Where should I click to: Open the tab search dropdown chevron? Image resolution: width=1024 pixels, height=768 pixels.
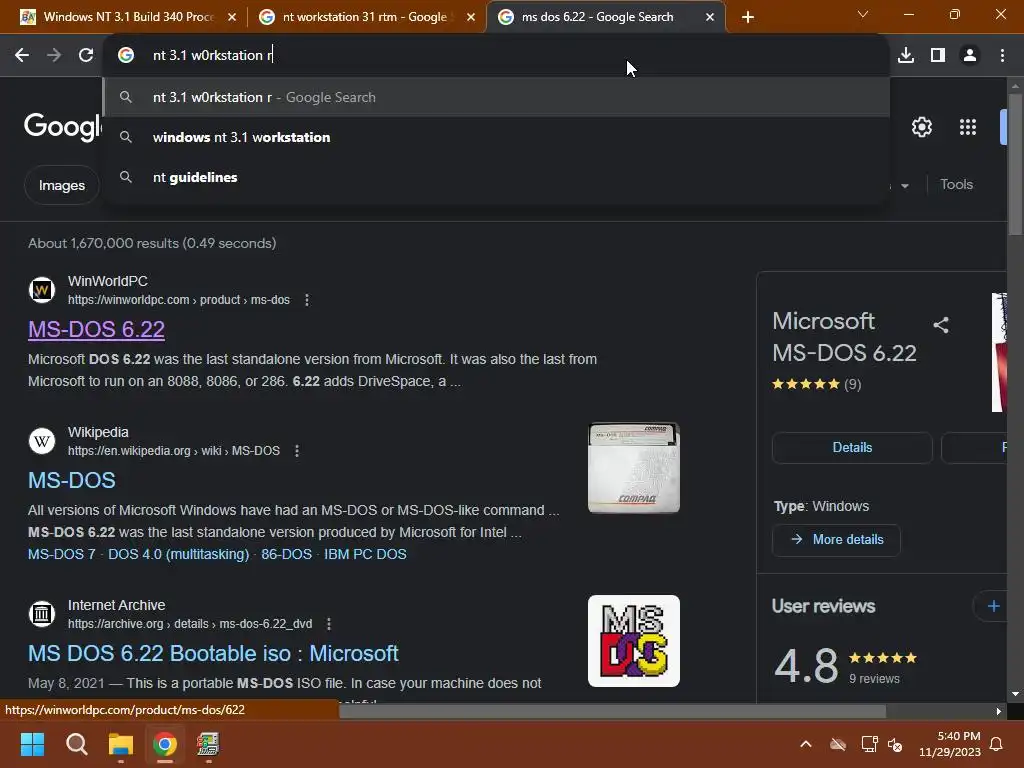coord(863,14)
